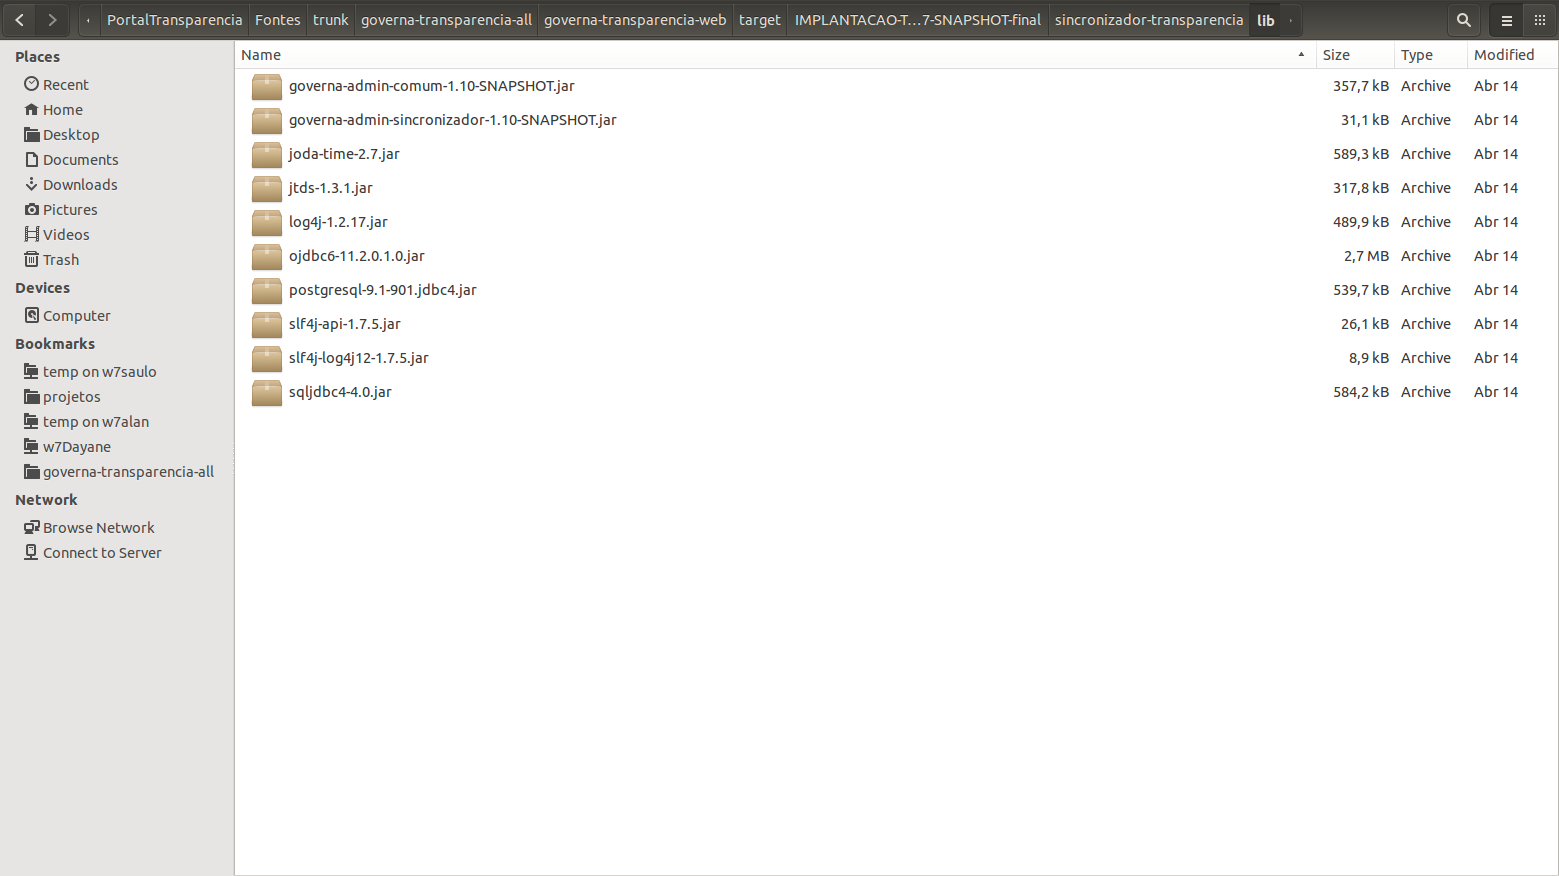
Task: Click the Downloads arrow icon in sidebar
Action: (x=32, y=184)
